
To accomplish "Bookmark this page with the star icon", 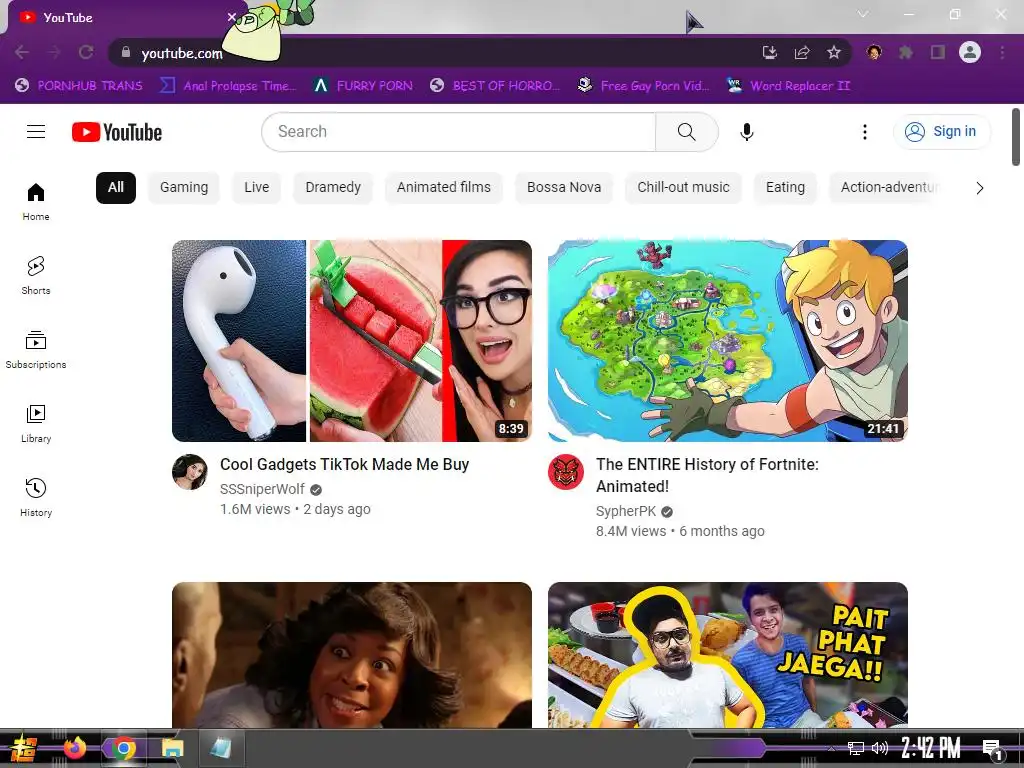I will point(834,52).
